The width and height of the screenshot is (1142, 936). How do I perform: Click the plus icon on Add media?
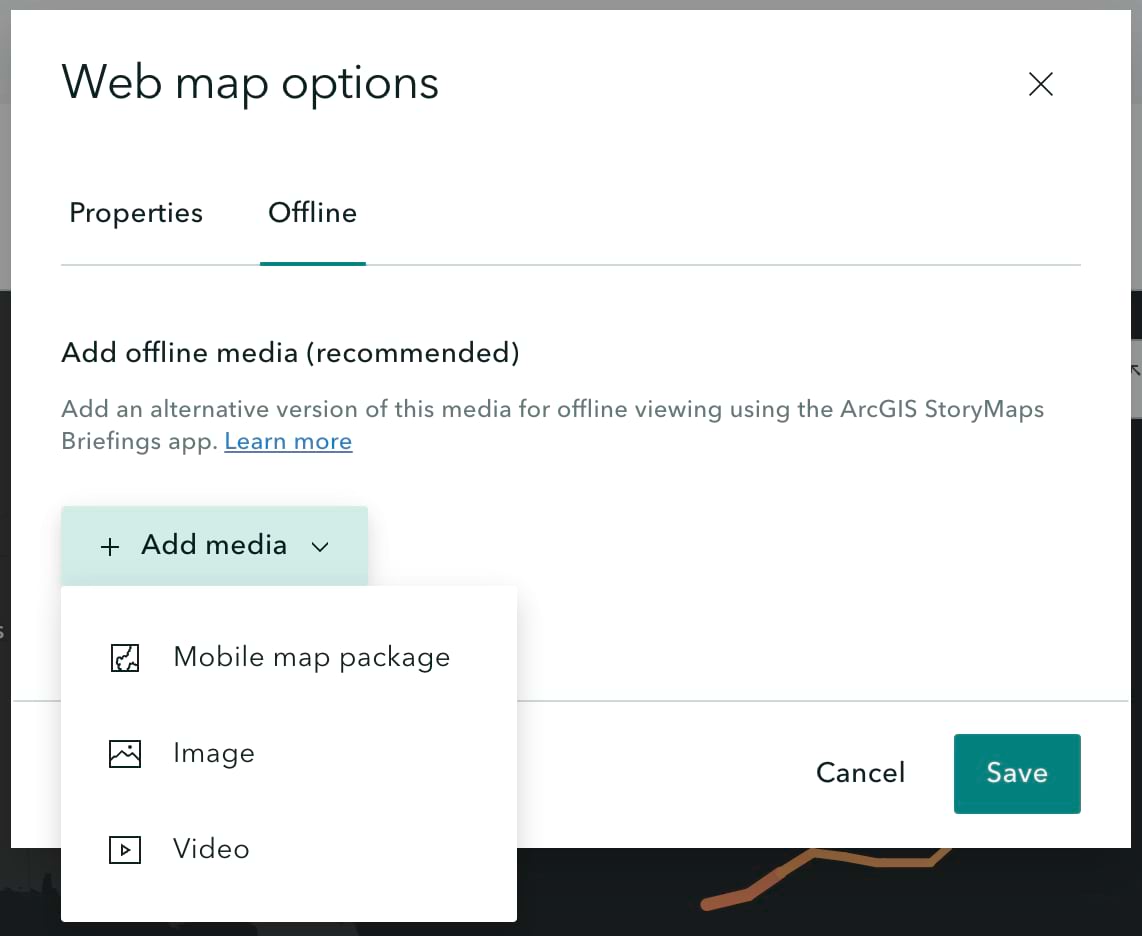pyautogui.click(x=109, y=546)
